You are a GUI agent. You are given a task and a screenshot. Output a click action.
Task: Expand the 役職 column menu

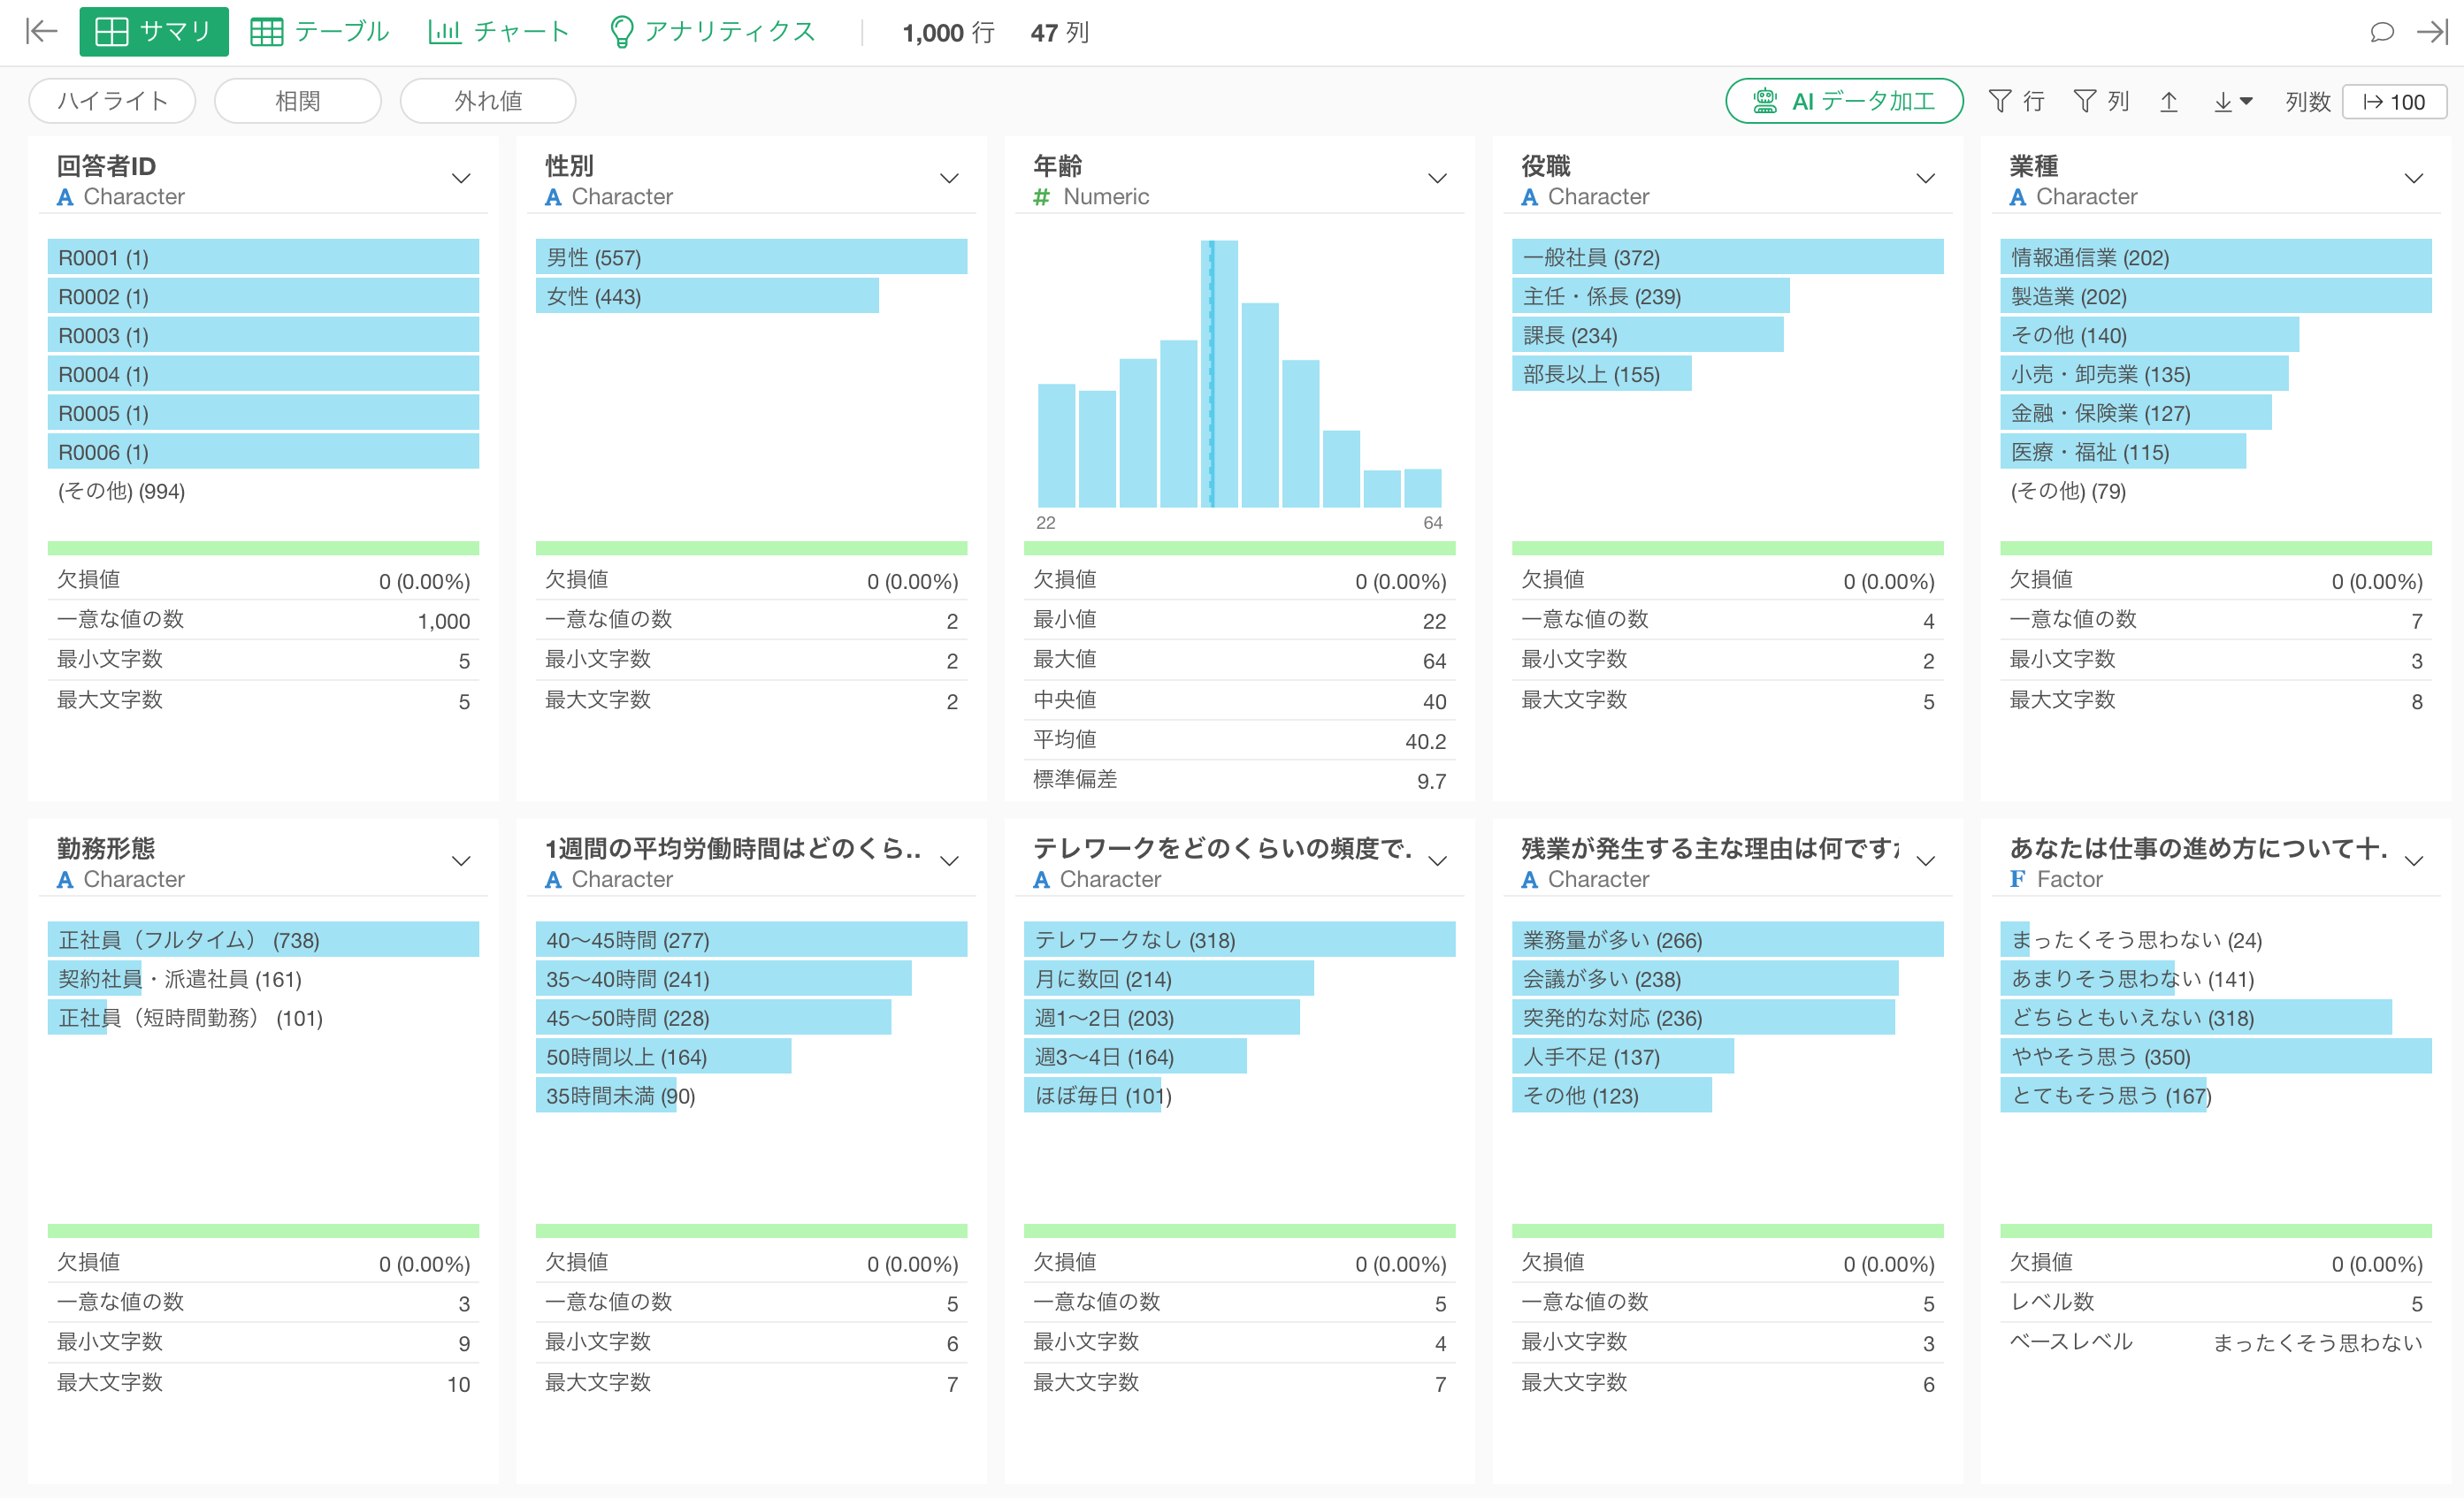[1925, 179]
